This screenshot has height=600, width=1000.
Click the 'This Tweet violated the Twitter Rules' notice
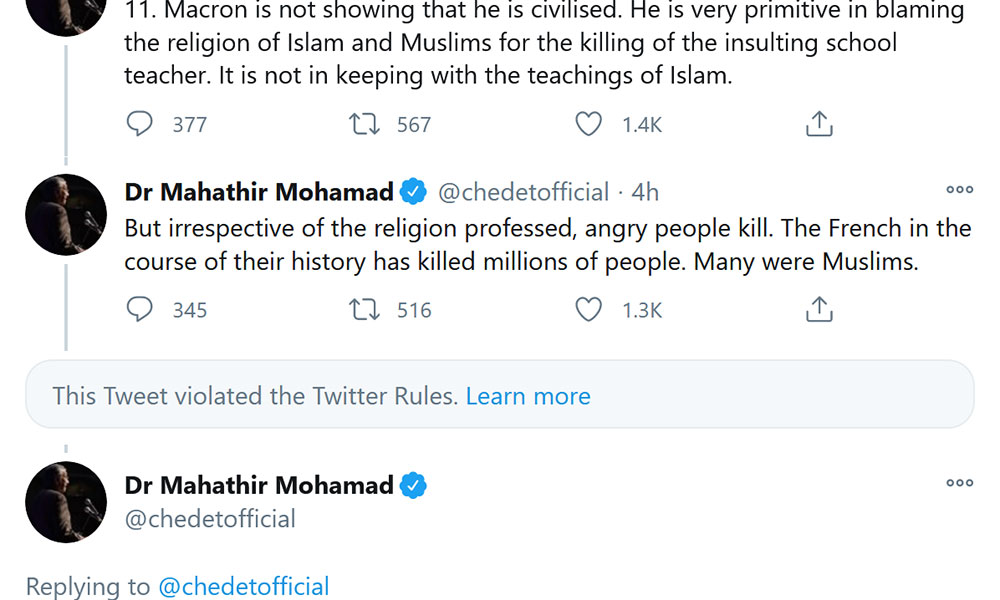255,396
